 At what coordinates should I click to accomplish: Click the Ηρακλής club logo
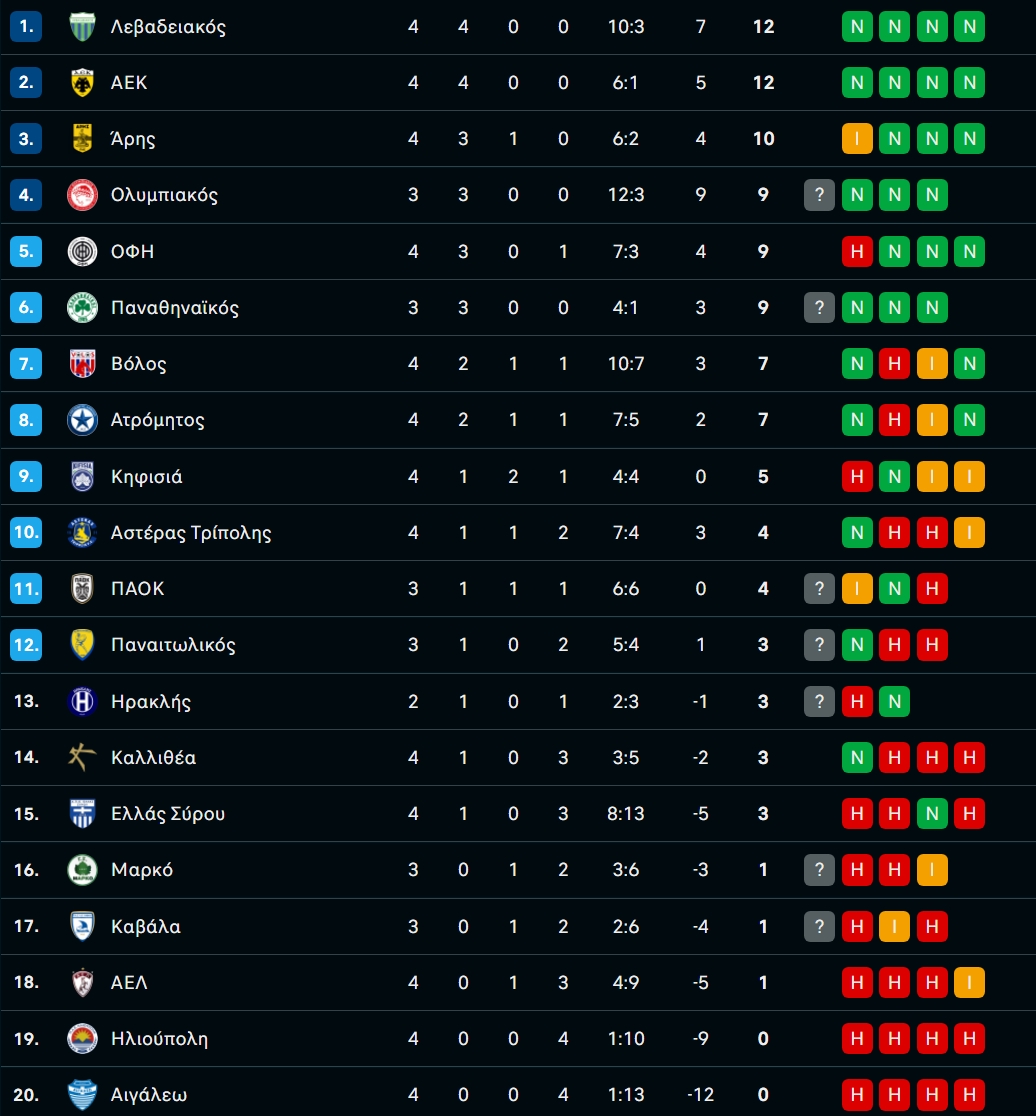[x=82, y=701]
